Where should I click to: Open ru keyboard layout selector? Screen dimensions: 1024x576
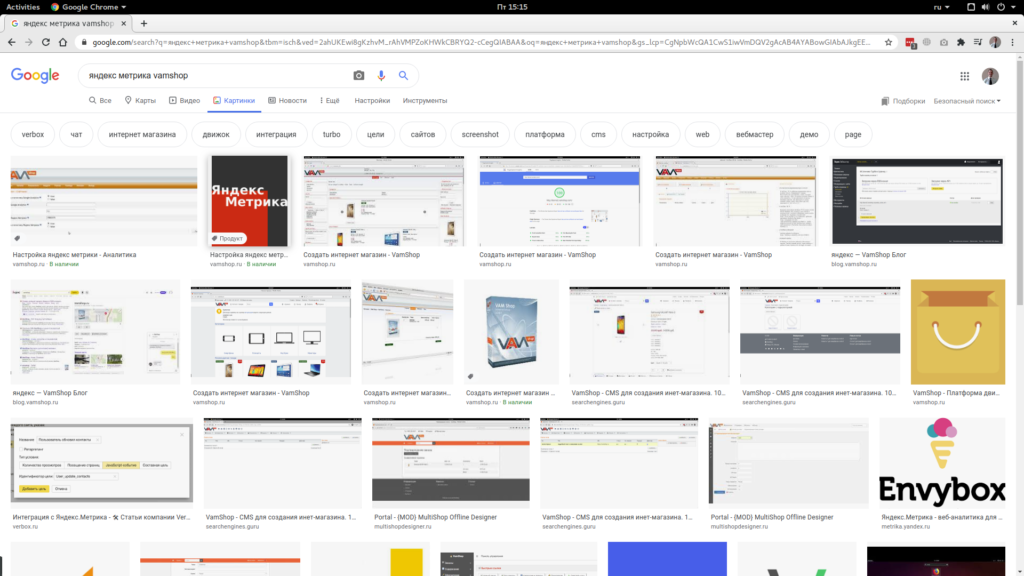[941, 7]
